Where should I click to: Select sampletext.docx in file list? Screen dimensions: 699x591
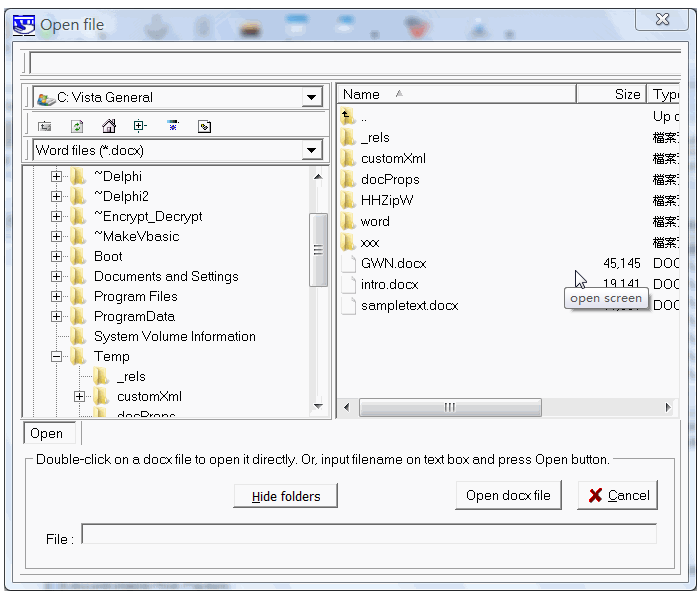click(x=410, y=306)
